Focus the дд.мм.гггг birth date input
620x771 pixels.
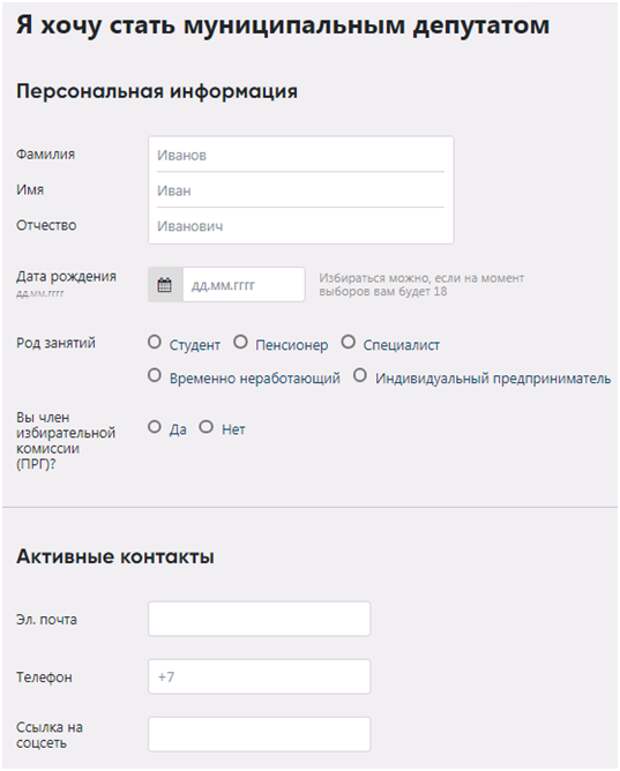[x=244, y=285]
